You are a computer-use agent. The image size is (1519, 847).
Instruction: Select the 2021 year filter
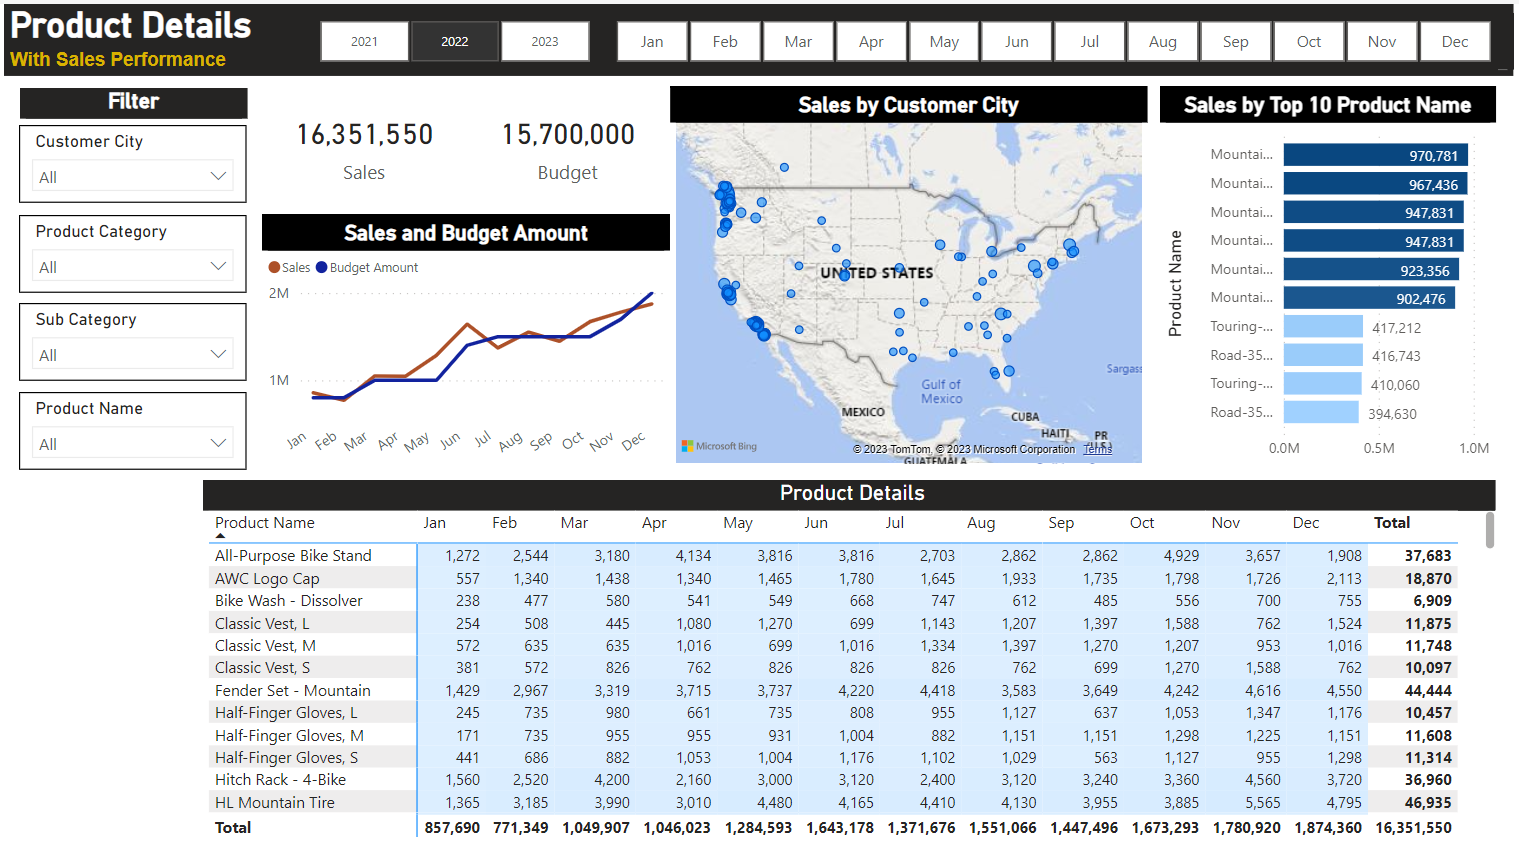364,41
